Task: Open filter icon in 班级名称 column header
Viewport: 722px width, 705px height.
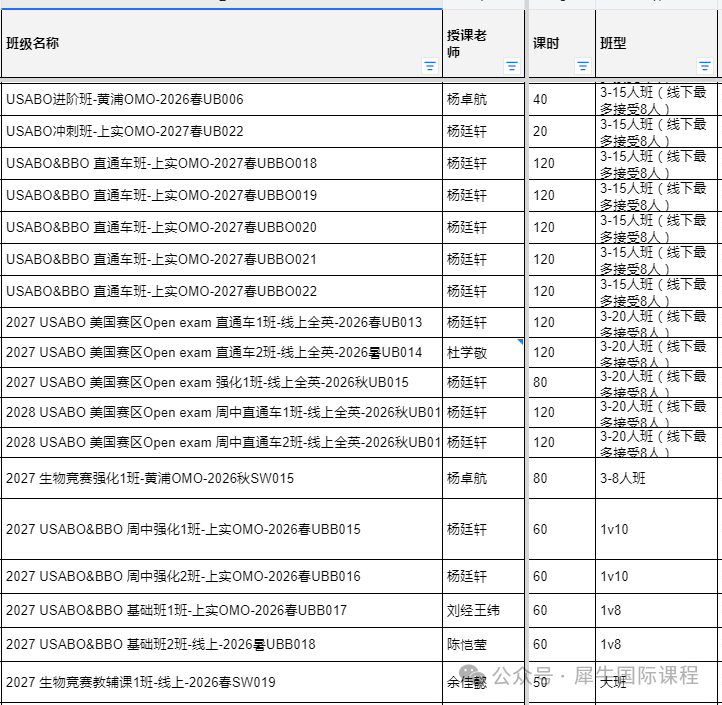Action: click(430, 66)
